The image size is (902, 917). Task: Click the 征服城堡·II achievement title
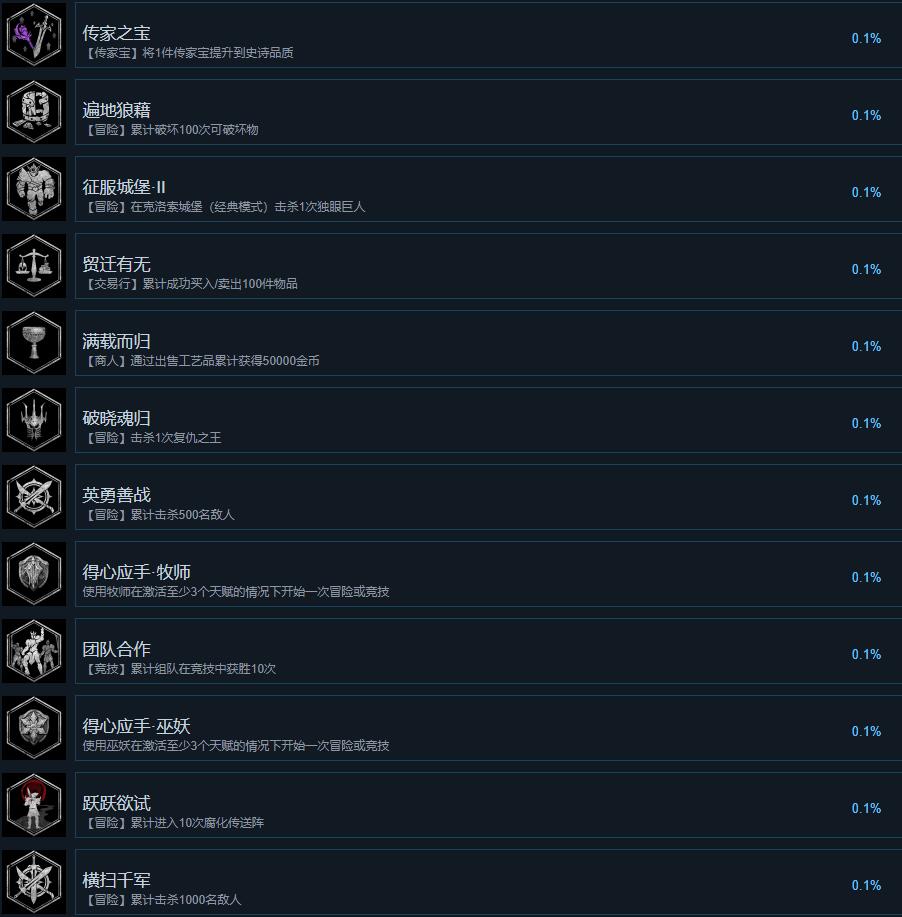coord(124,187)
